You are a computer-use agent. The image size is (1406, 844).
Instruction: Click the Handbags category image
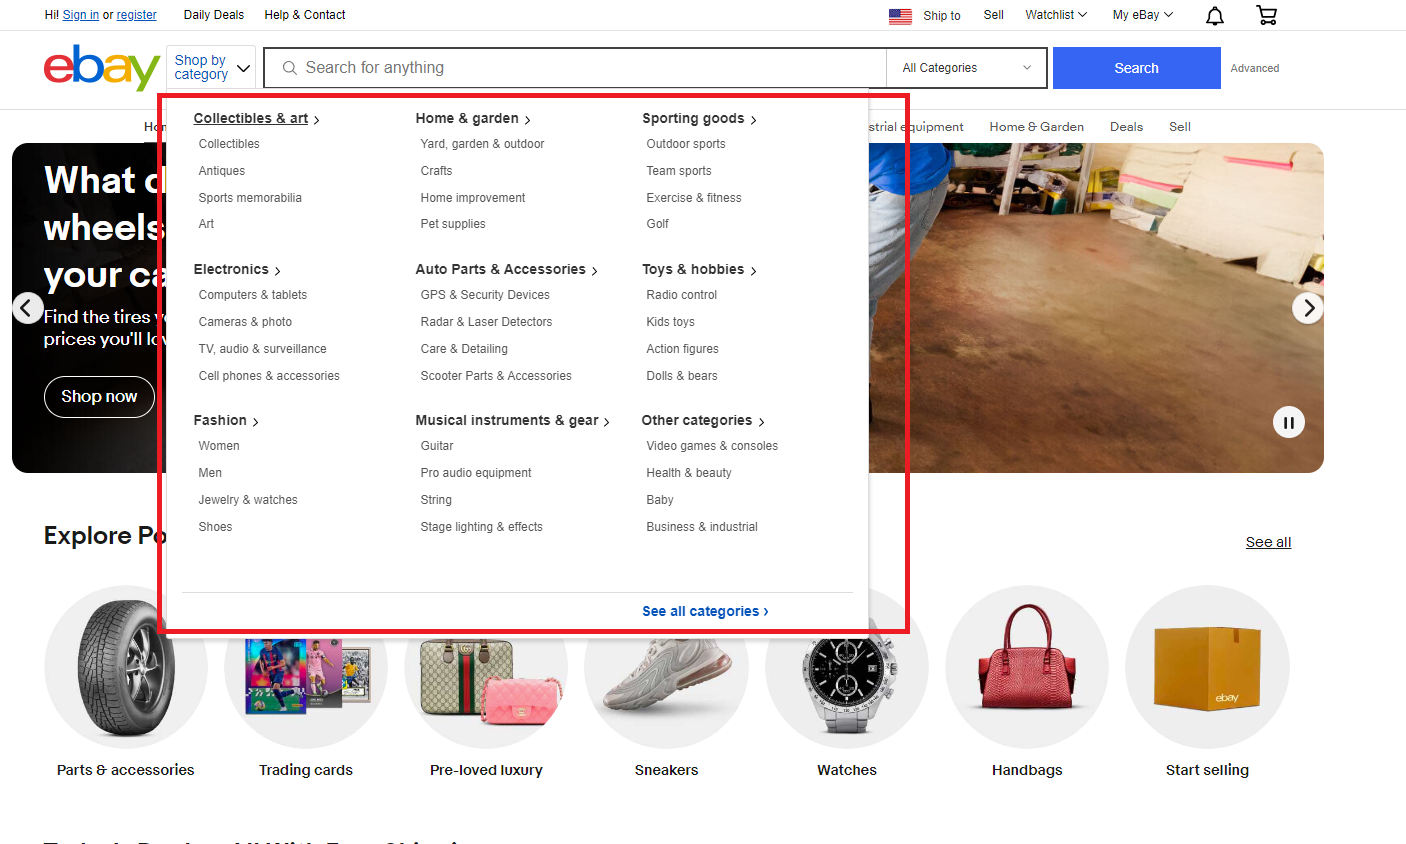(x=1027, y=667)
